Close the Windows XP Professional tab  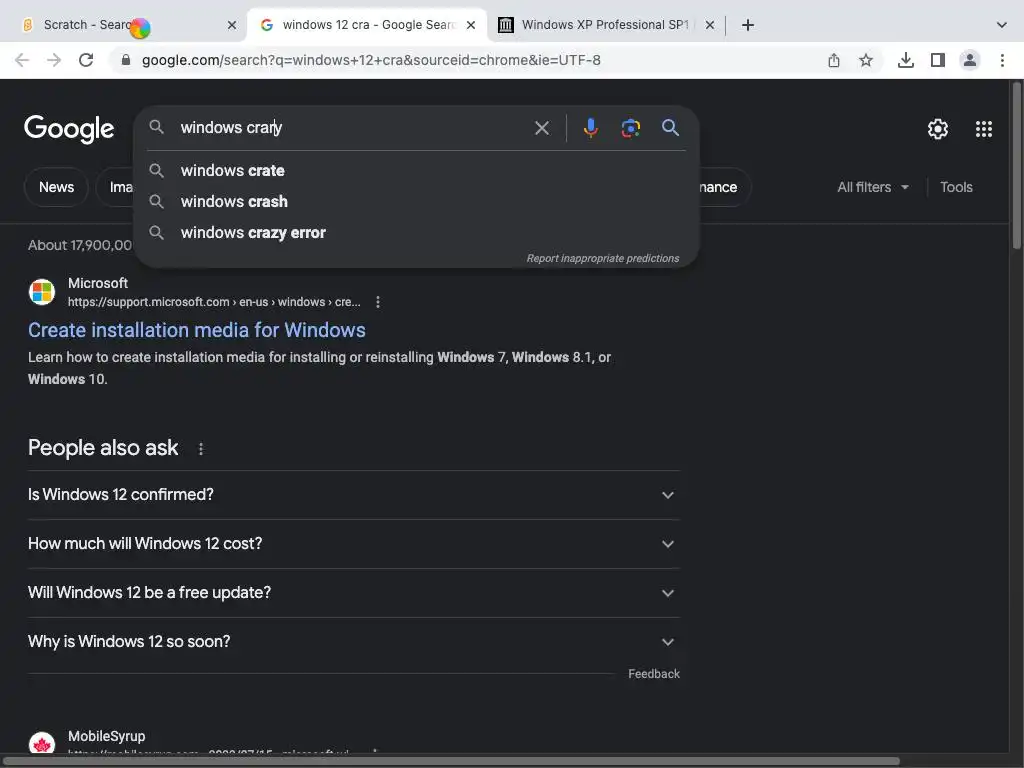[x=710, y=25]
